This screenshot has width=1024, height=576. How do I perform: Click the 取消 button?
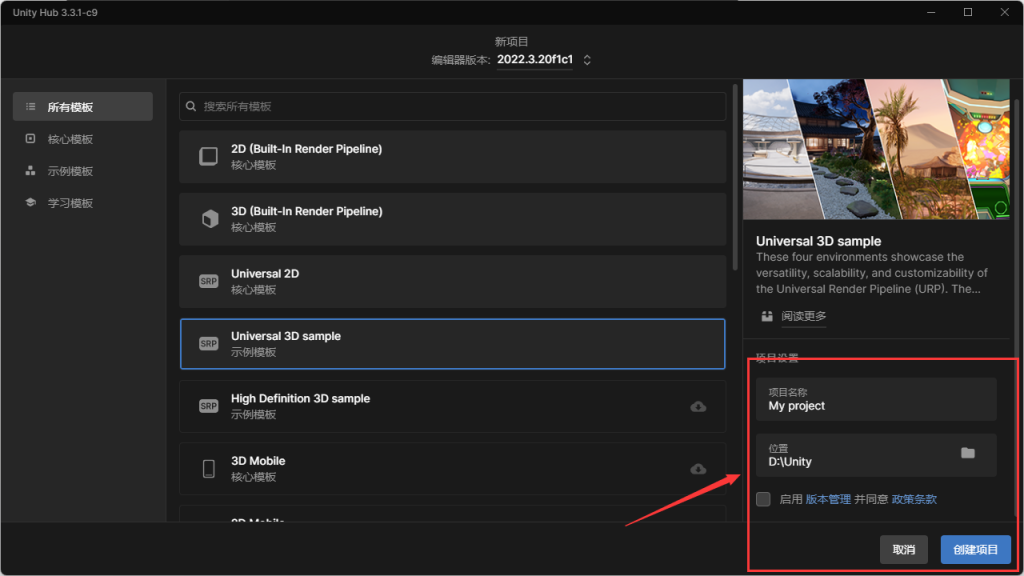coord(903,550)
